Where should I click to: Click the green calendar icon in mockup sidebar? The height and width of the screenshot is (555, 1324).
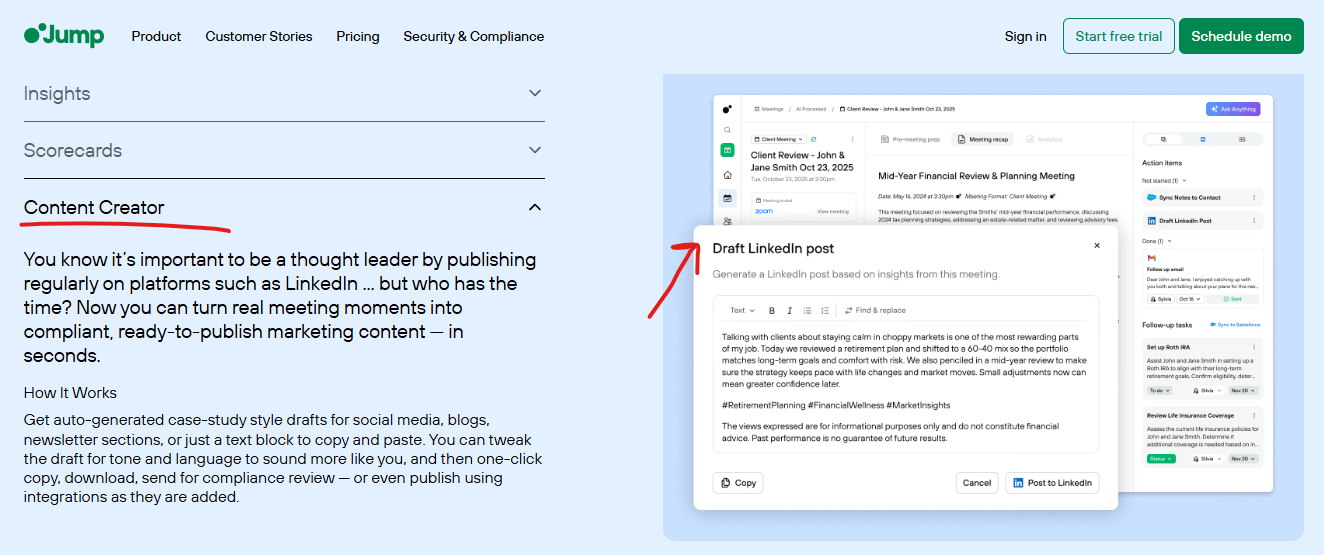point(727,150)
